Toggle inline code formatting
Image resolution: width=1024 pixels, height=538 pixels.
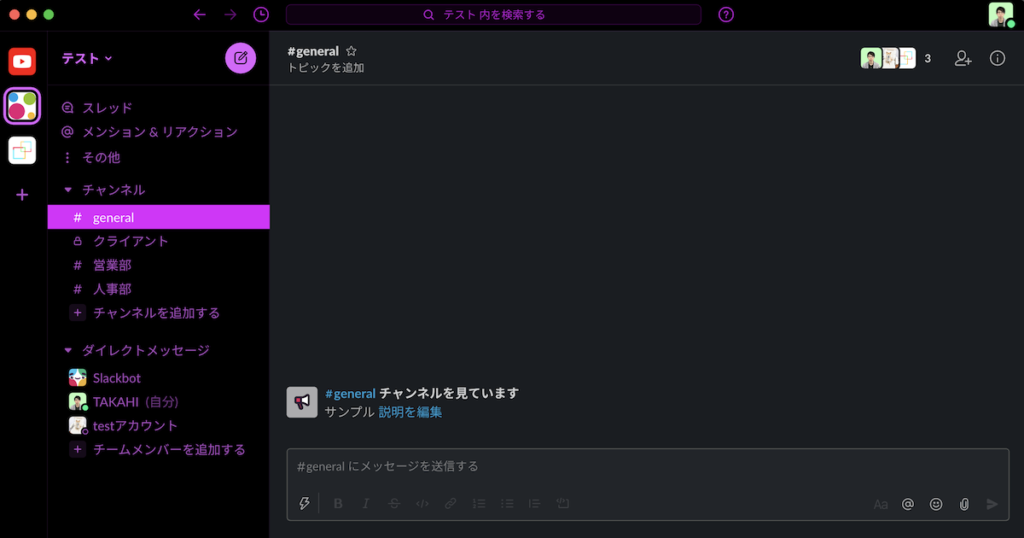point(423,503)
